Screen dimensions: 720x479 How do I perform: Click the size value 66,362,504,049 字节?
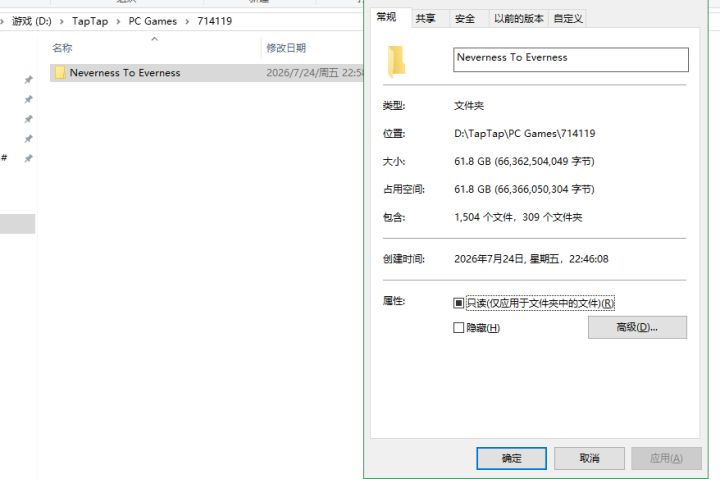[544, 162]
